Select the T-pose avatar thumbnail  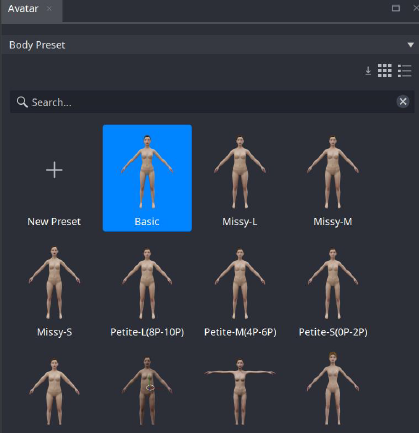tap(240, 391)
